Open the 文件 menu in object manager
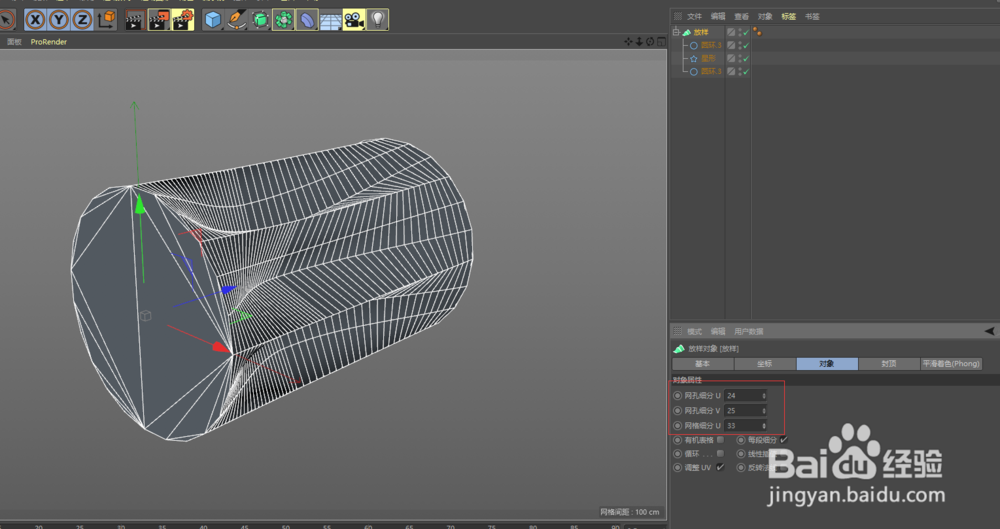The height and width of the screenshot is (529, 1000). (694, 16)
